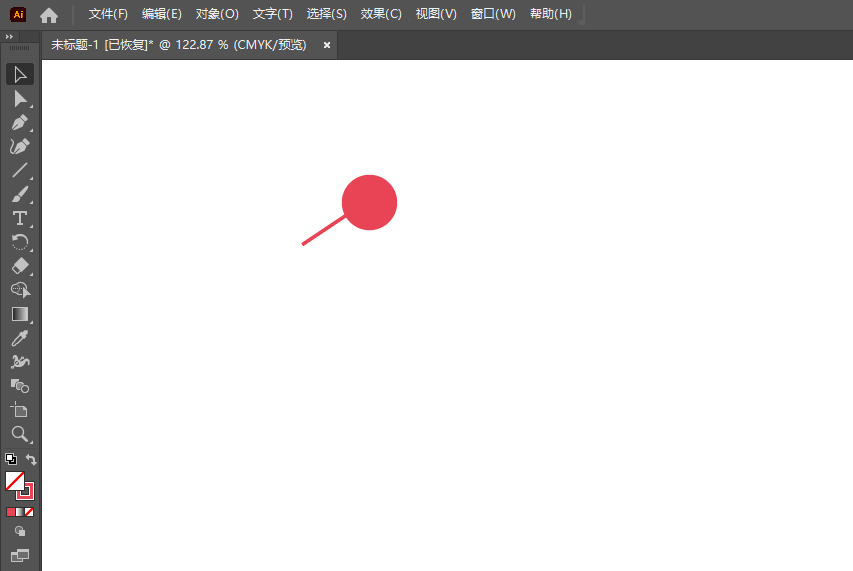Select the Artboard tool
Screen dimensions: 853x571
20,409
